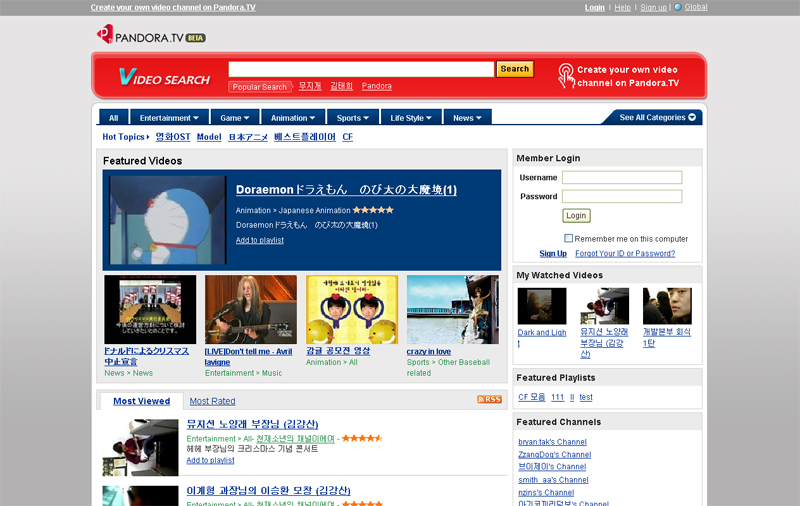Open Dark and Light watched video thumbnail
This screenshot has height=506, width=800.
click(542, 306)
